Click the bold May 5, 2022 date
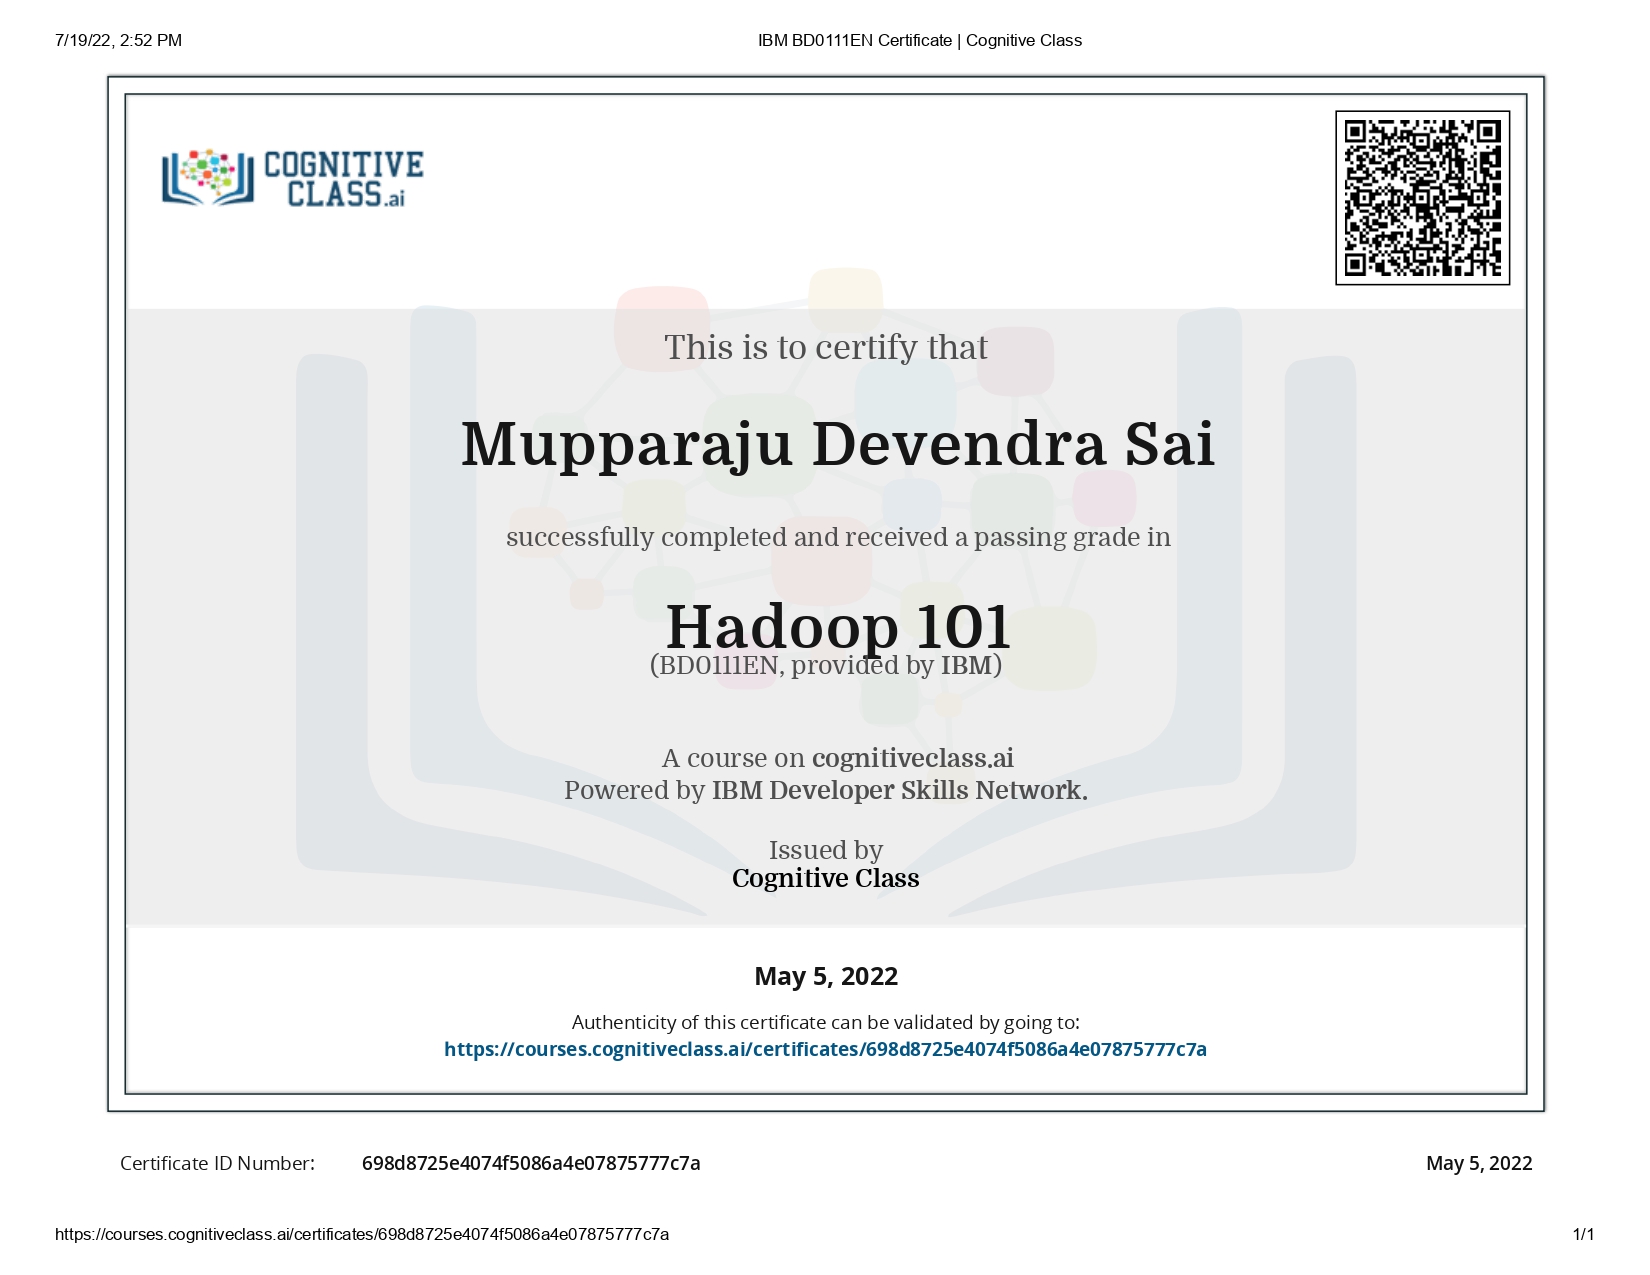1650x1275 pixels. tap(826, 976)
